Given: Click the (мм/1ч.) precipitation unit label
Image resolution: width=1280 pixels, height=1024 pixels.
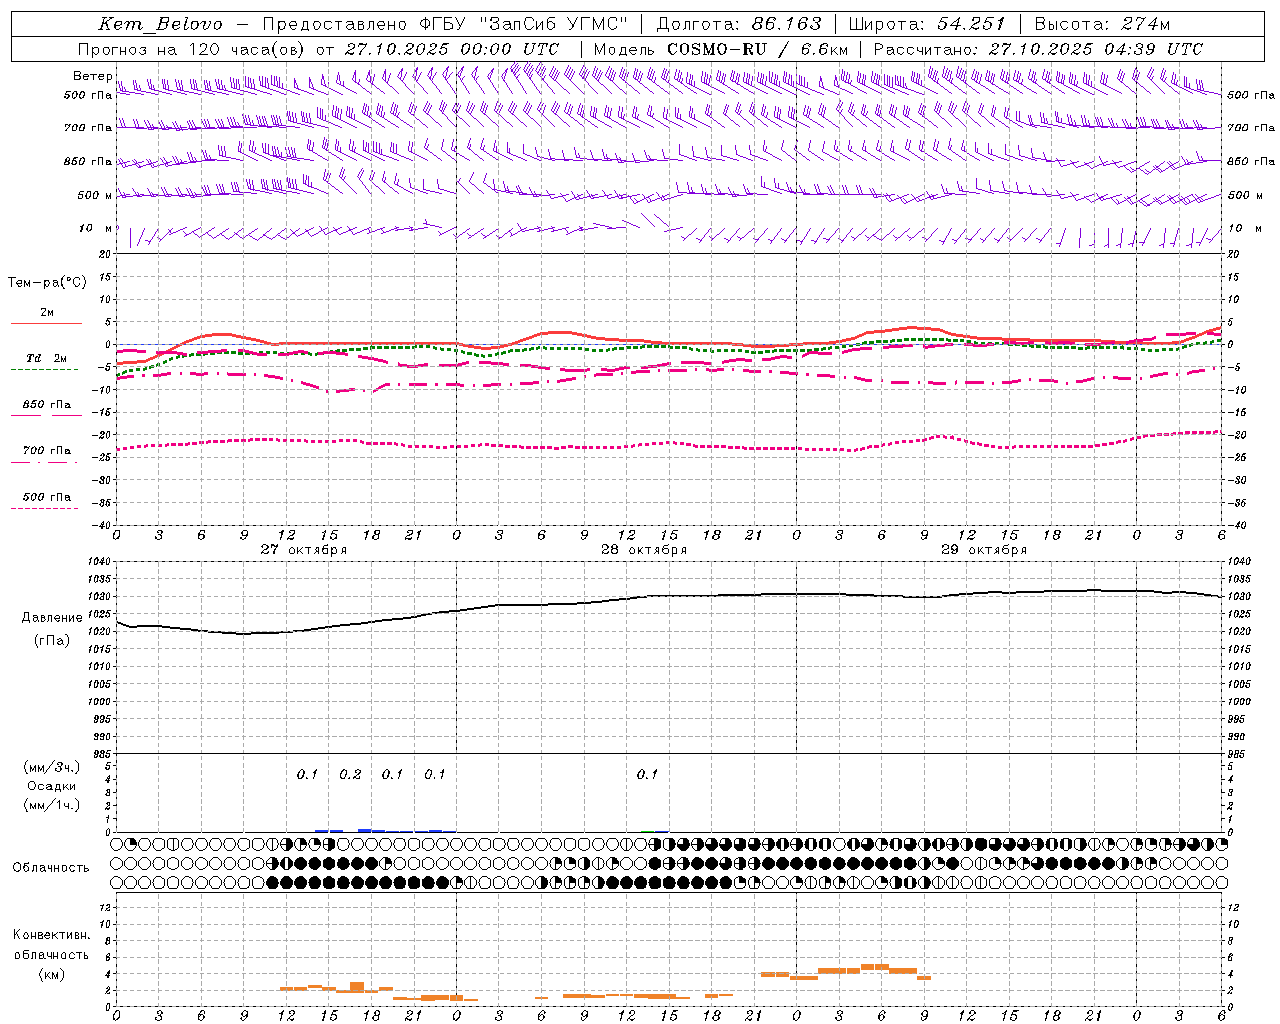Looking at the screenshot, I should point(52,805).
